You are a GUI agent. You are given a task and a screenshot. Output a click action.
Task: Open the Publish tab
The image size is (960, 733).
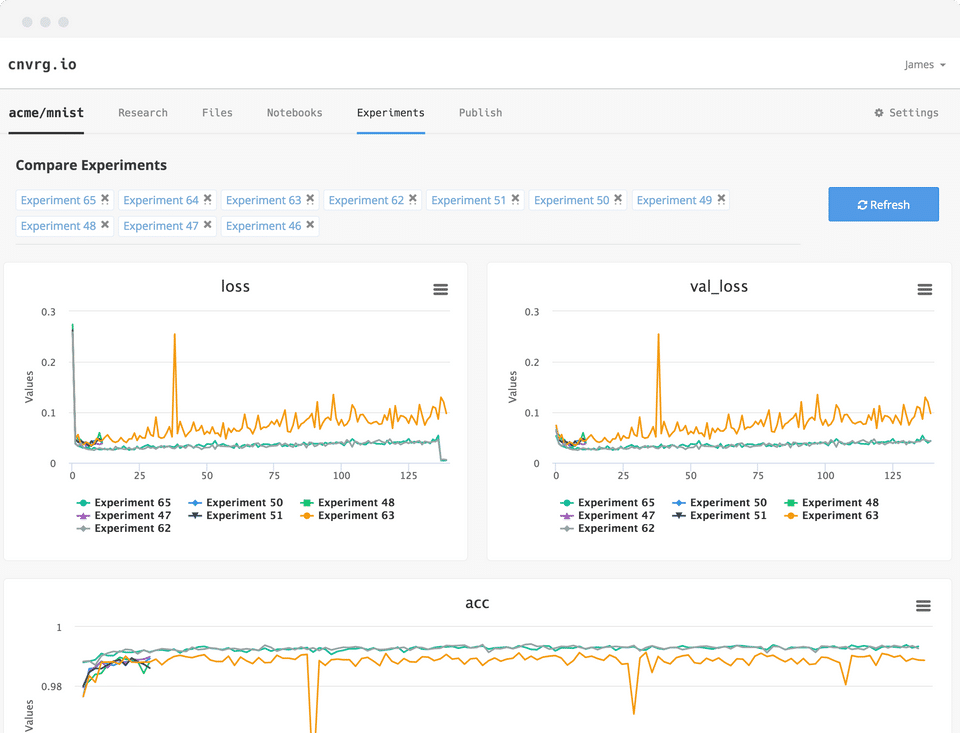click(x=481, y=113)
